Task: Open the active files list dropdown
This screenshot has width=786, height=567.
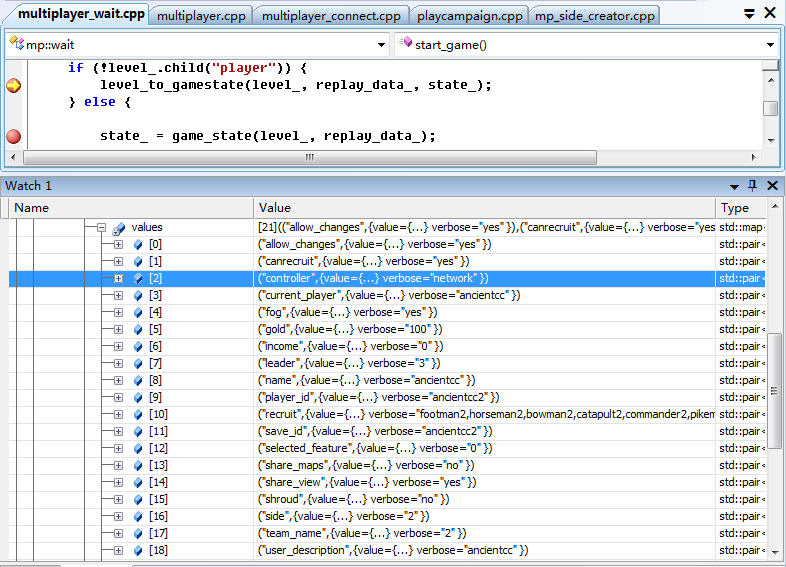Action: pyautogui.click(x=749, y=14)
